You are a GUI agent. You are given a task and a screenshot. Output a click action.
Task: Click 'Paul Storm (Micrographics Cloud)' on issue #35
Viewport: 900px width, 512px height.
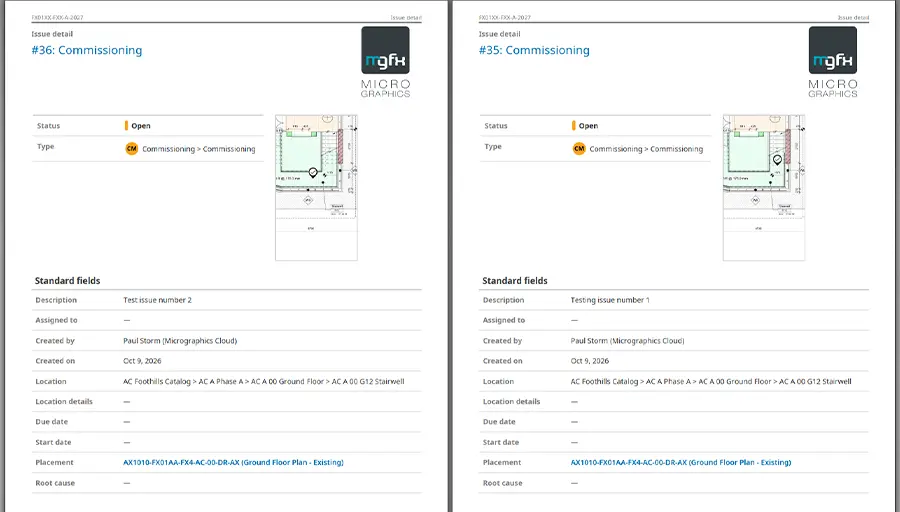[627, 341]
